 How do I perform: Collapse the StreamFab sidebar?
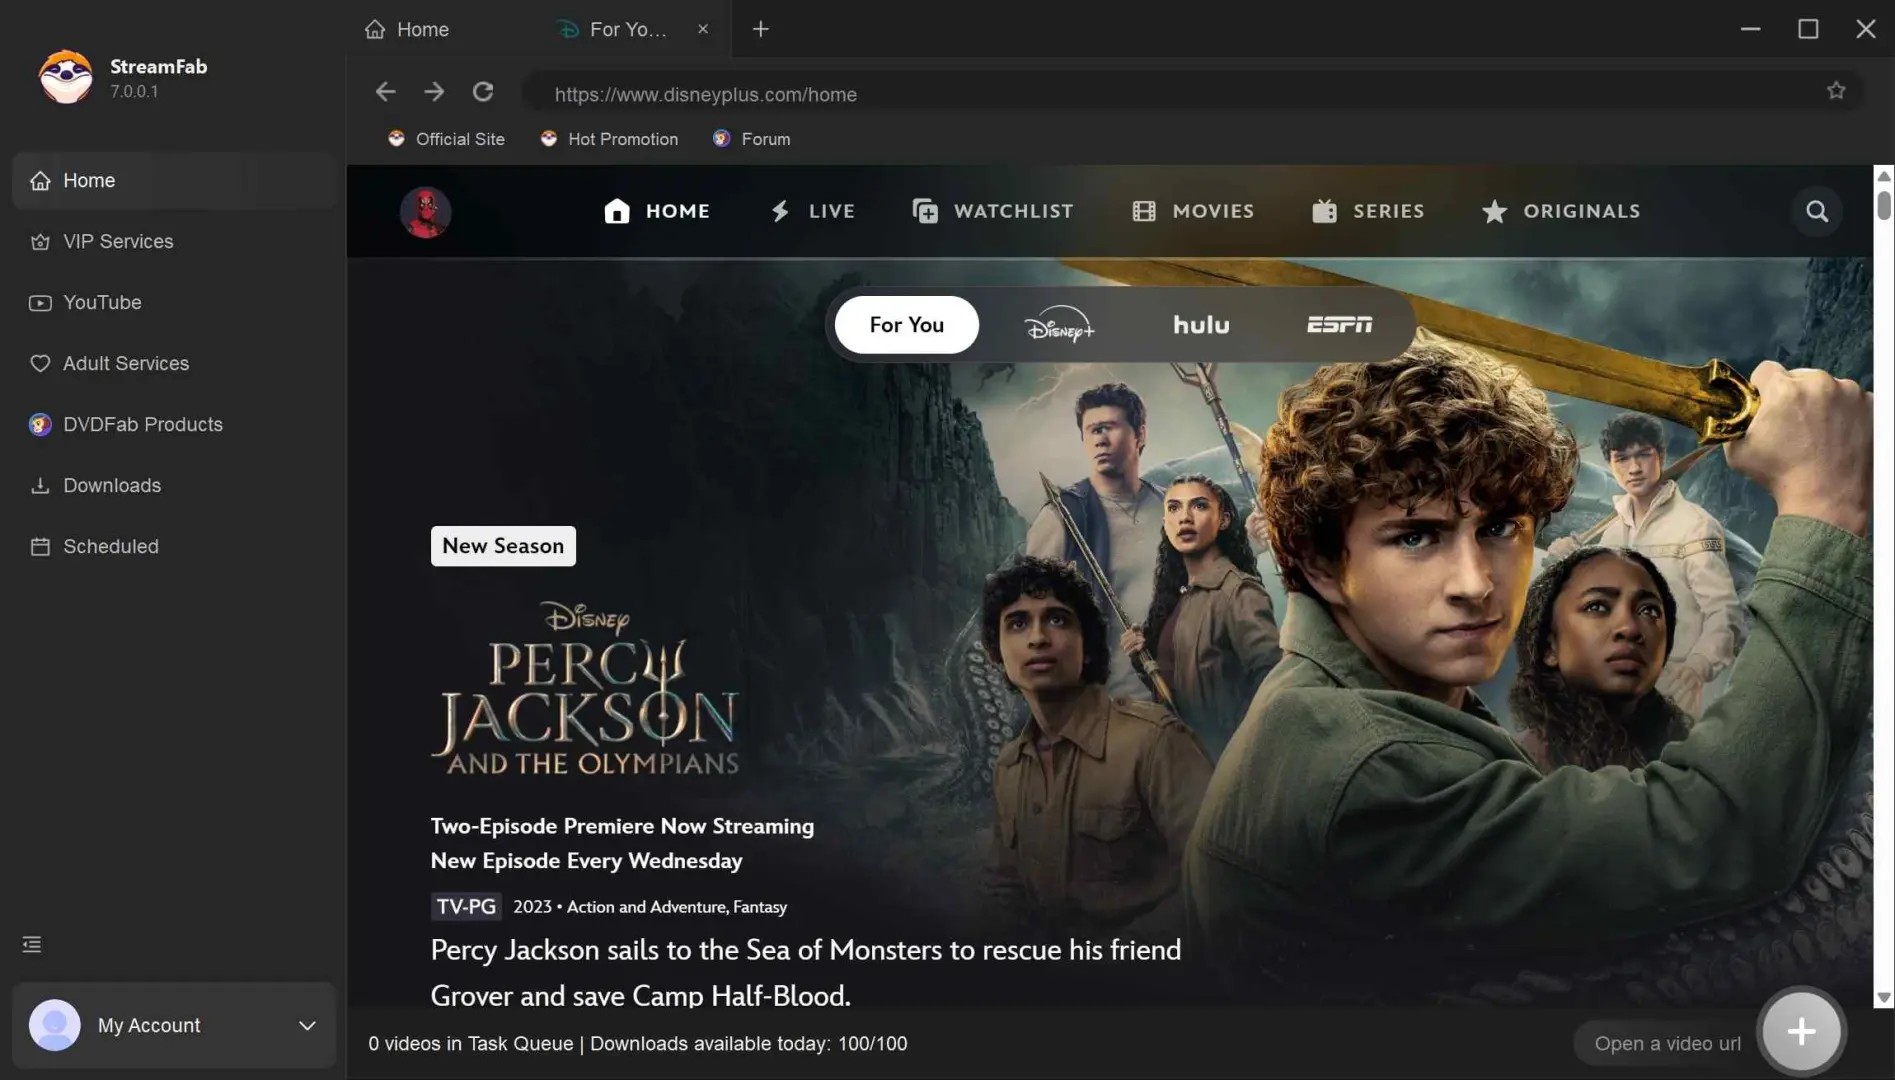tap(31, 944)
